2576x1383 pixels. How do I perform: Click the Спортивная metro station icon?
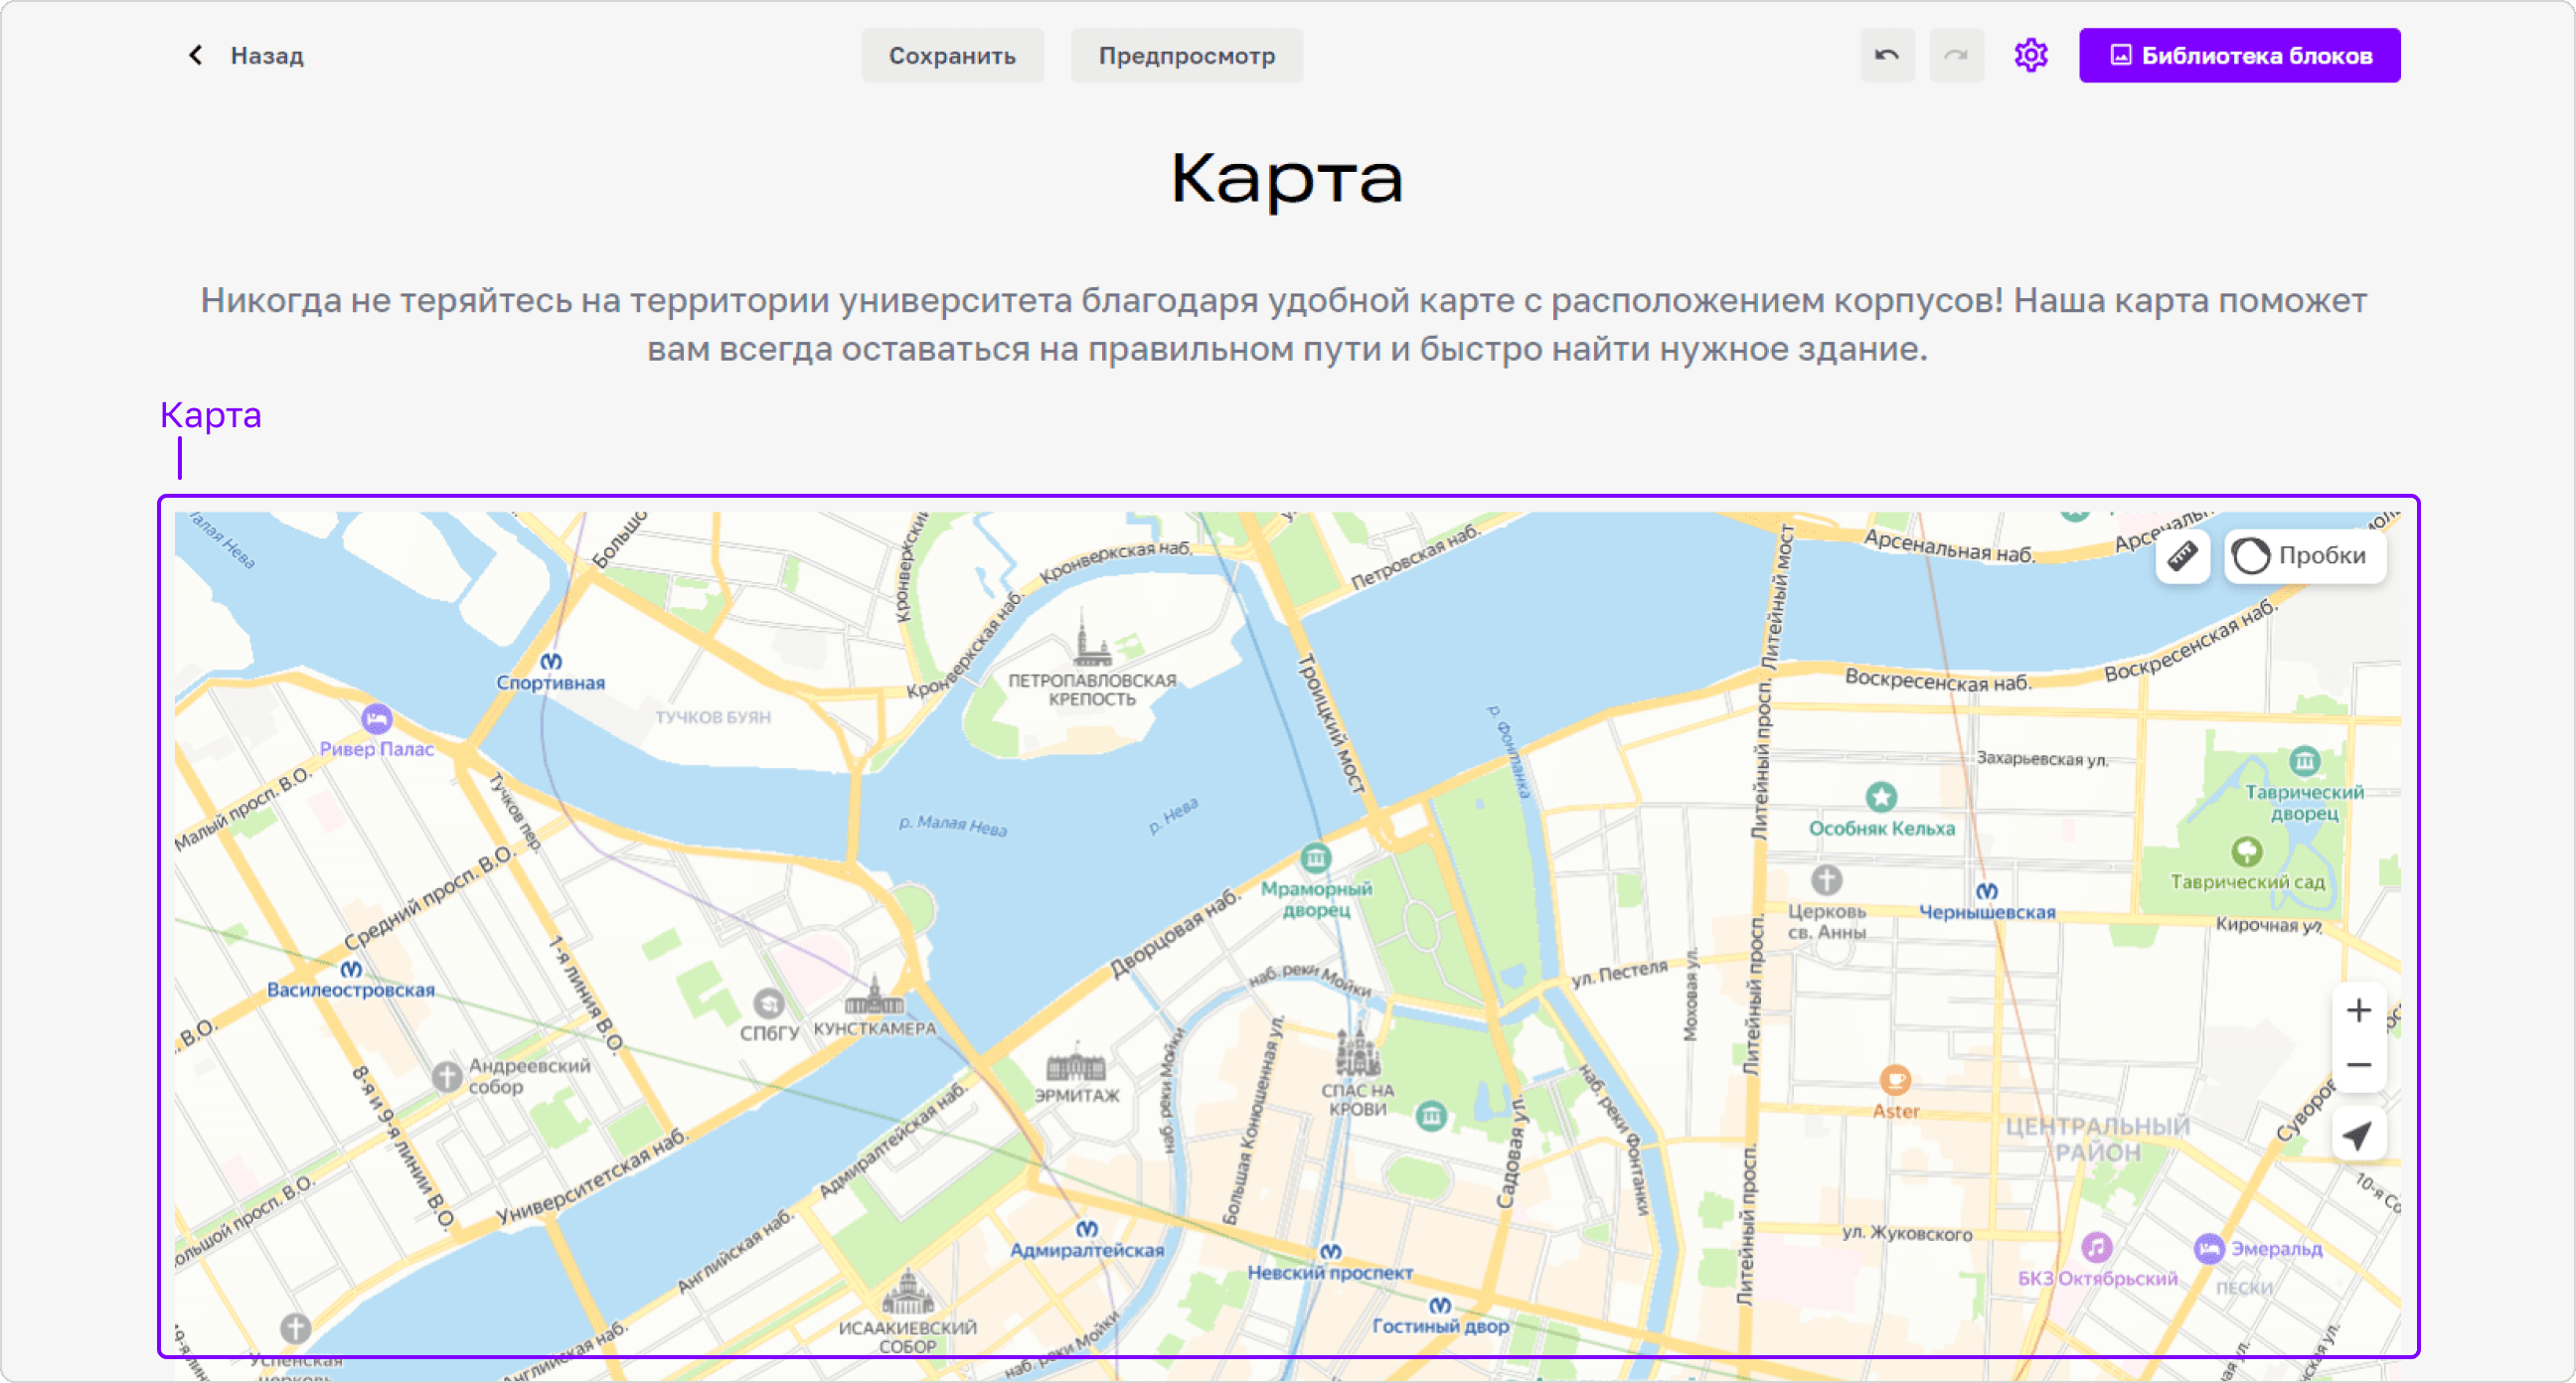551,661
